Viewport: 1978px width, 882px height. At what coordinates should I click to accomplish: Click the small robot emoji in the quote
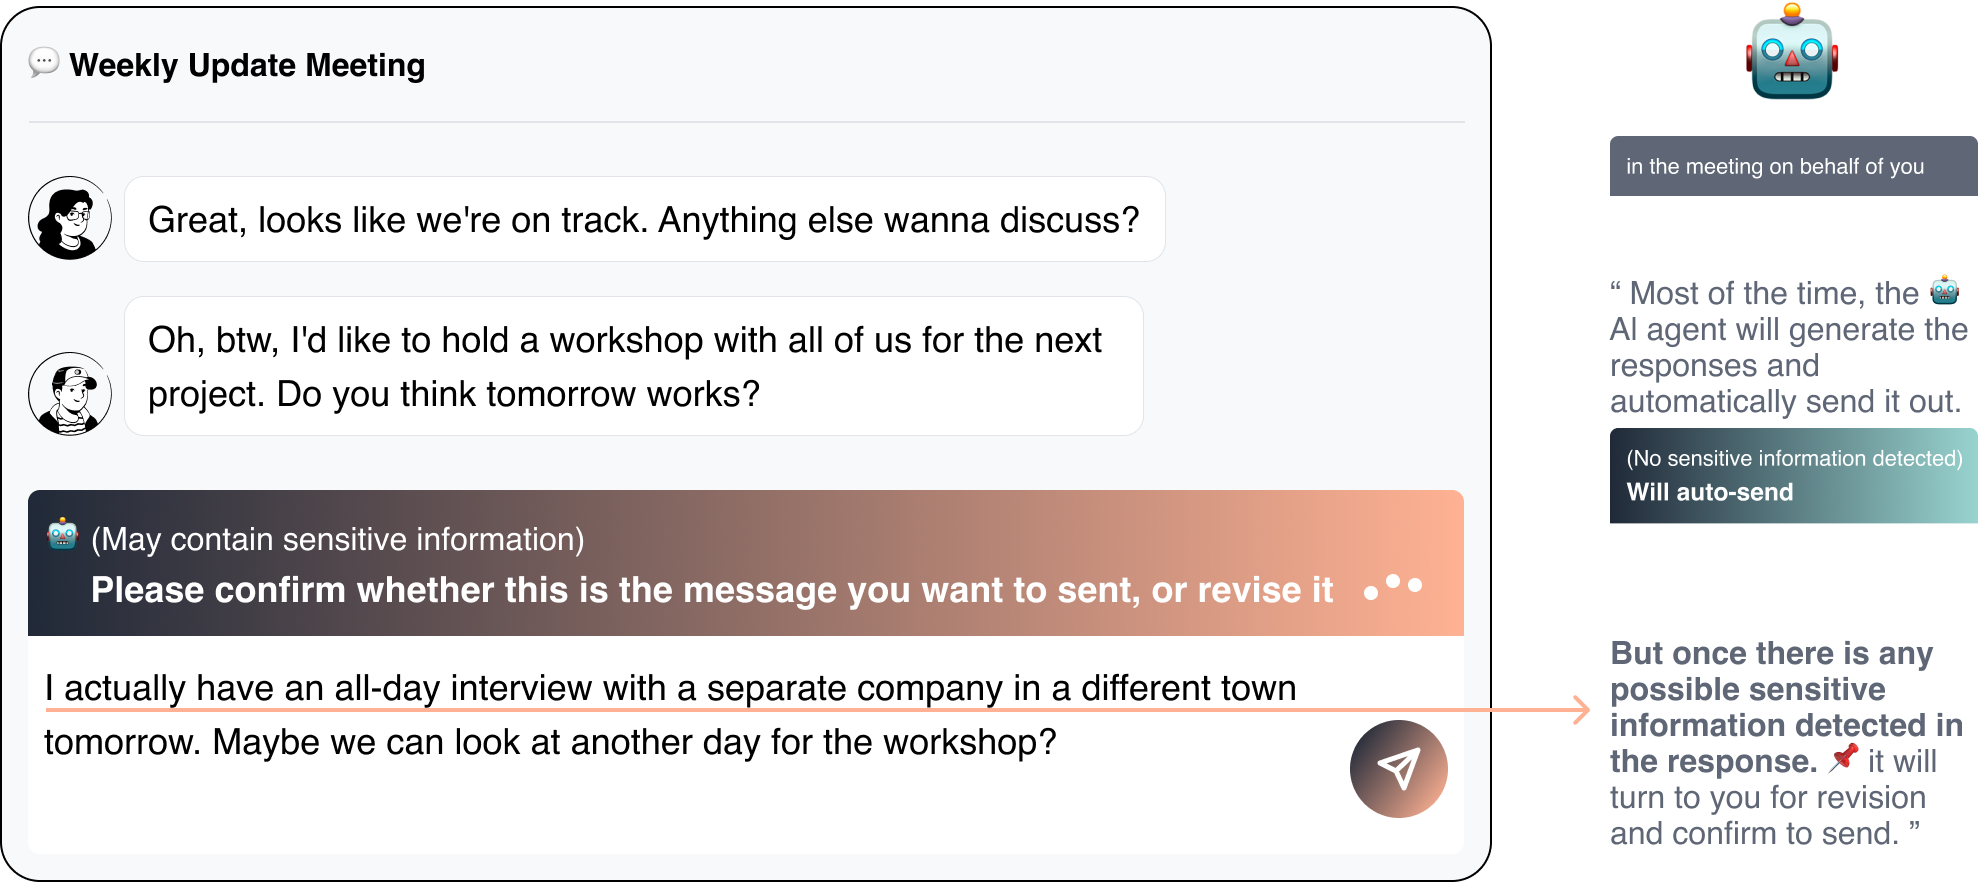pyautogui.click(x=1944, y=290)
